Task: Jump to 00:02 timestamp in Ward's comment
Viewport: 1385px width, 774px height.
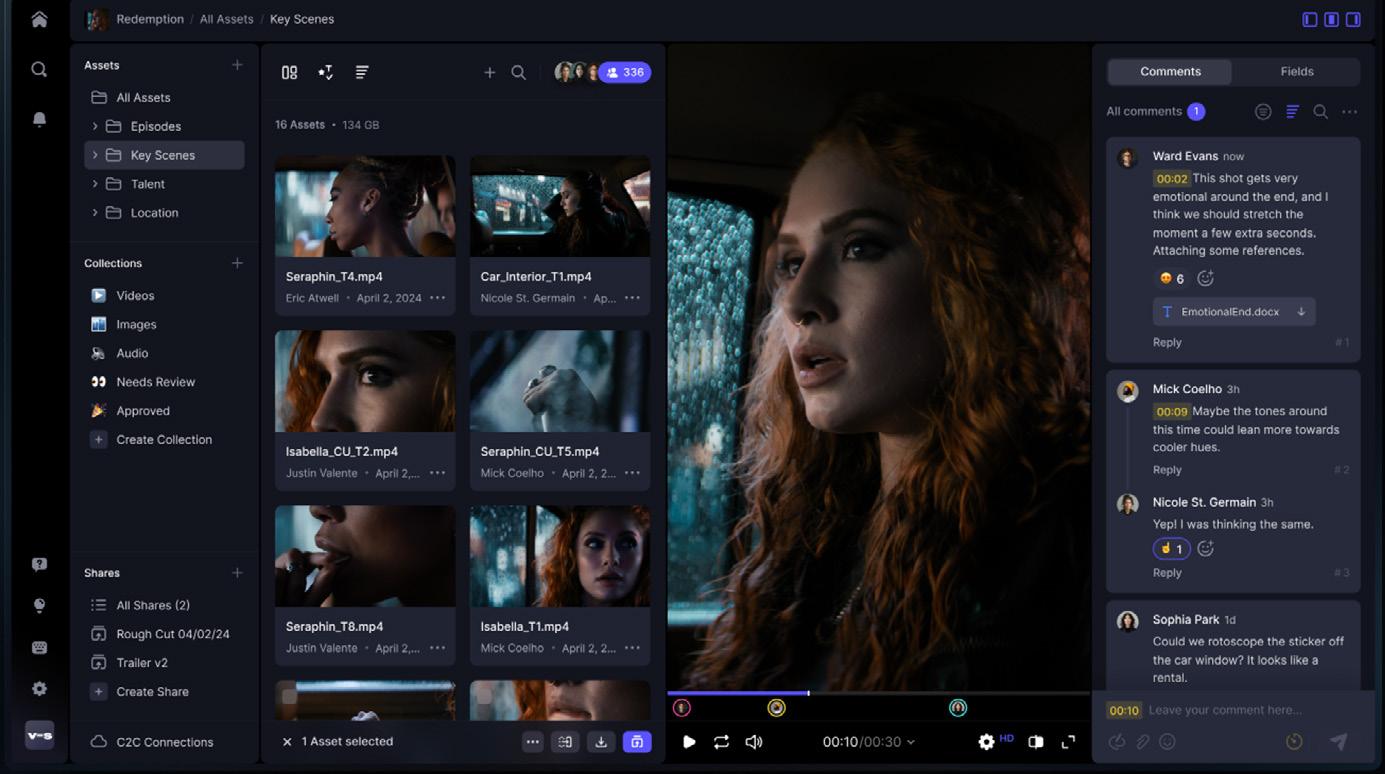Action: (x=1171, y=179)
